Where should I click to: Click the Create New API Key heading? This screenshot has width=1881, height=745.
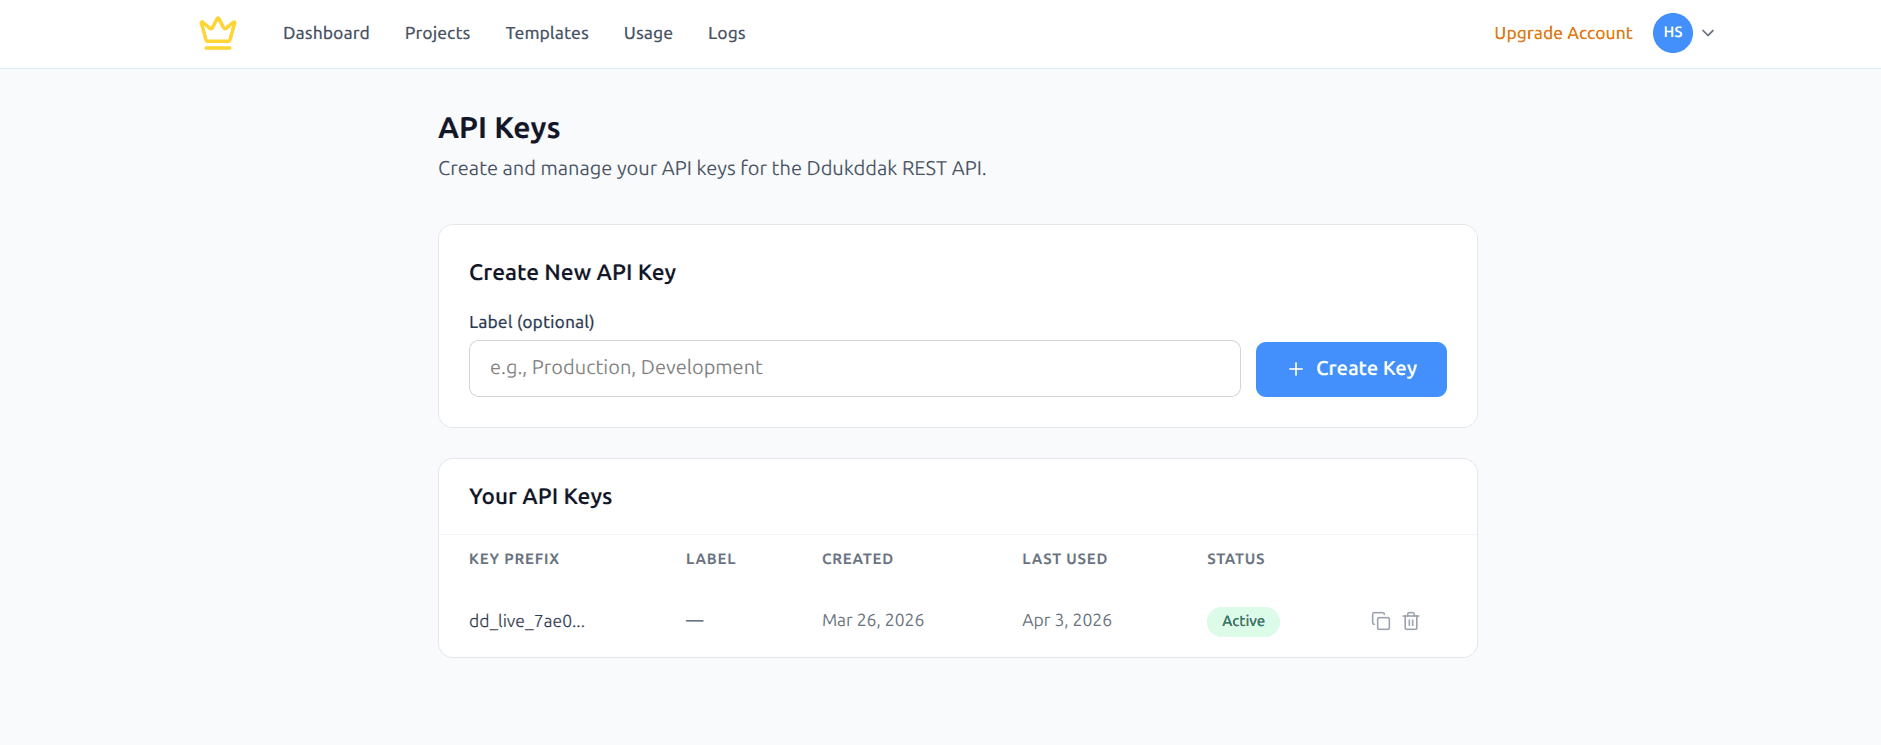point(572,272)
